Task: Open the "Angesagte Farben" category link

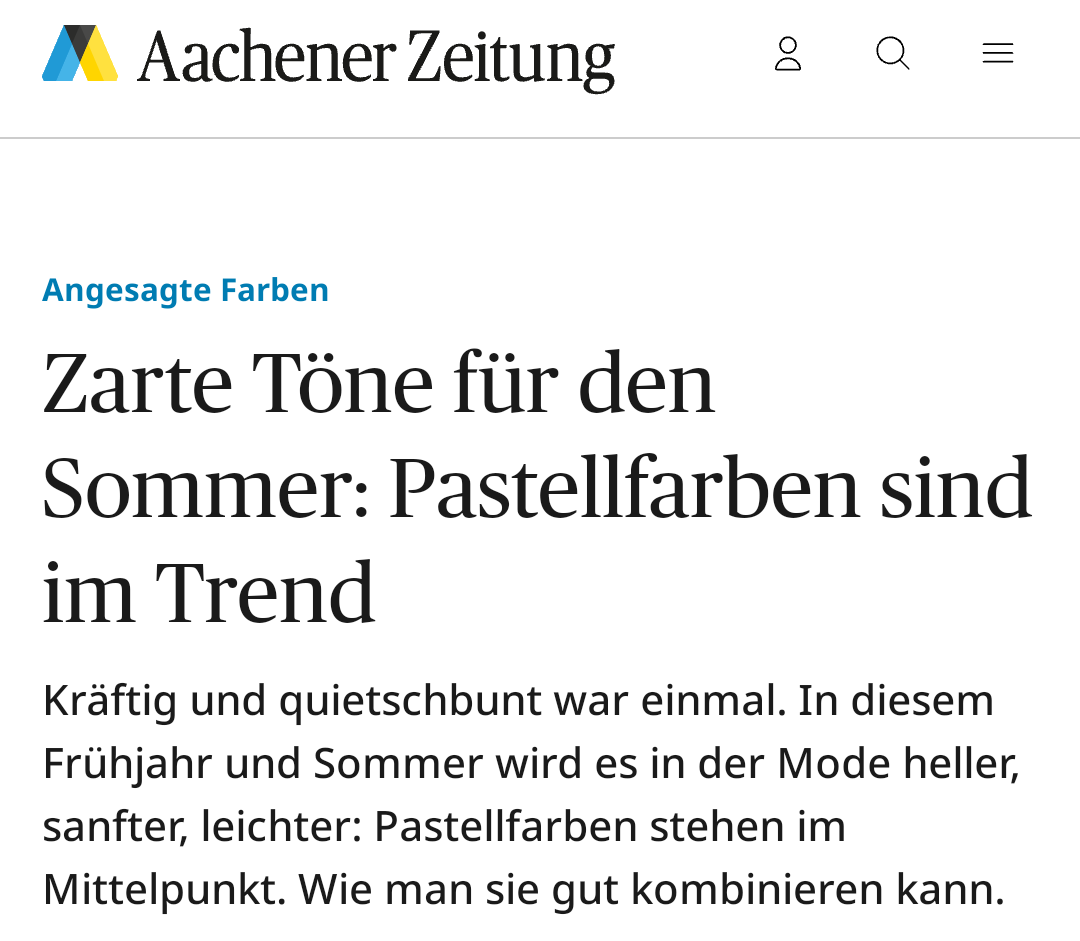Action: pyautogui.click(x=185, y=290)
